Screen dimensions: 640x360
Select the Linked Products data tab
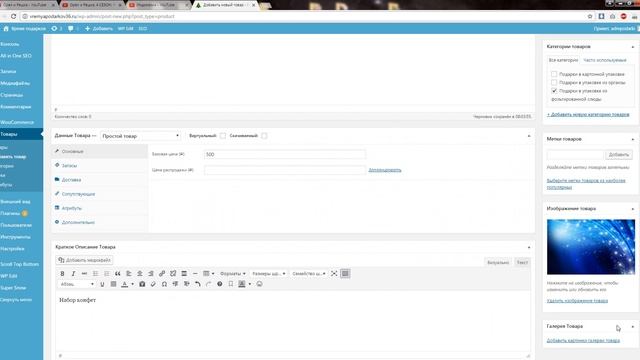pos(100,194)
